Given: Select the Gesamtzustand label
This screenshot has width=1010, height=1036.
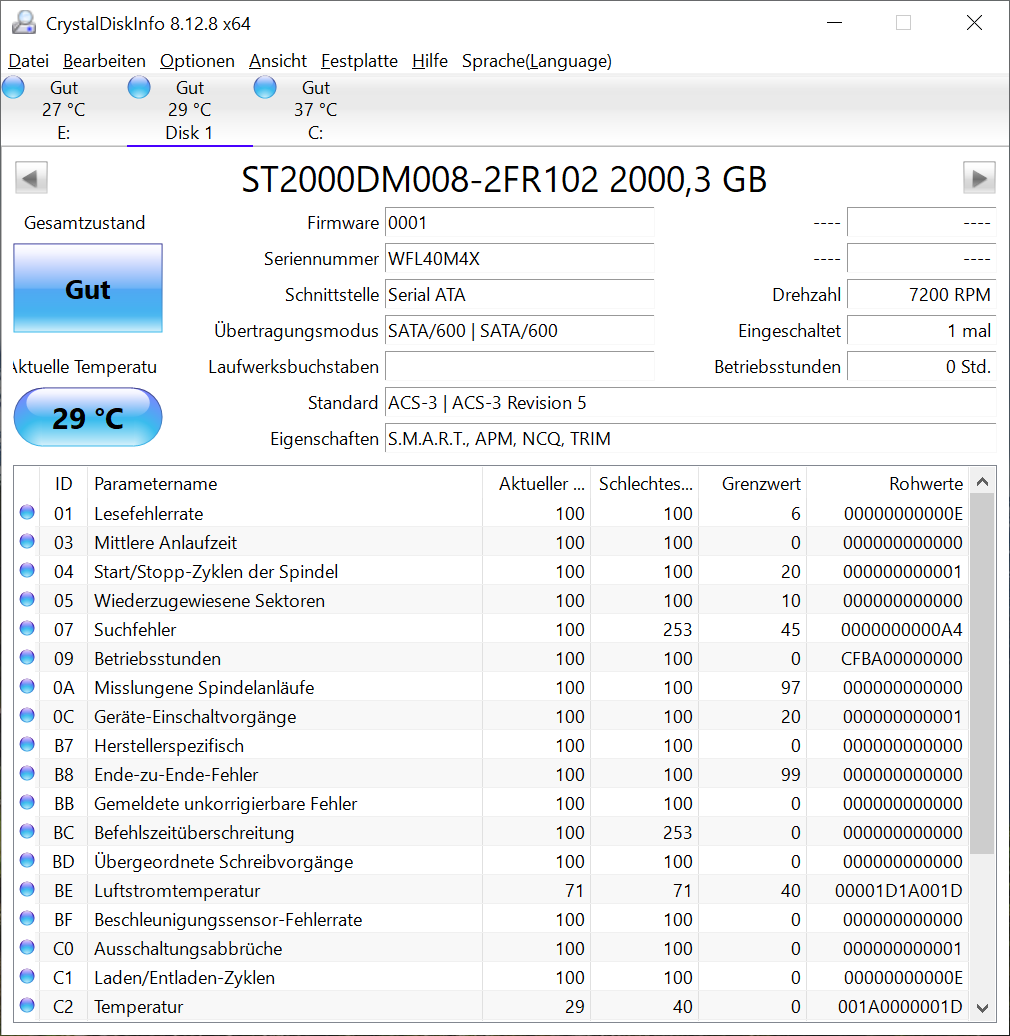Looking at the screenshot, I should click(85, 223).
